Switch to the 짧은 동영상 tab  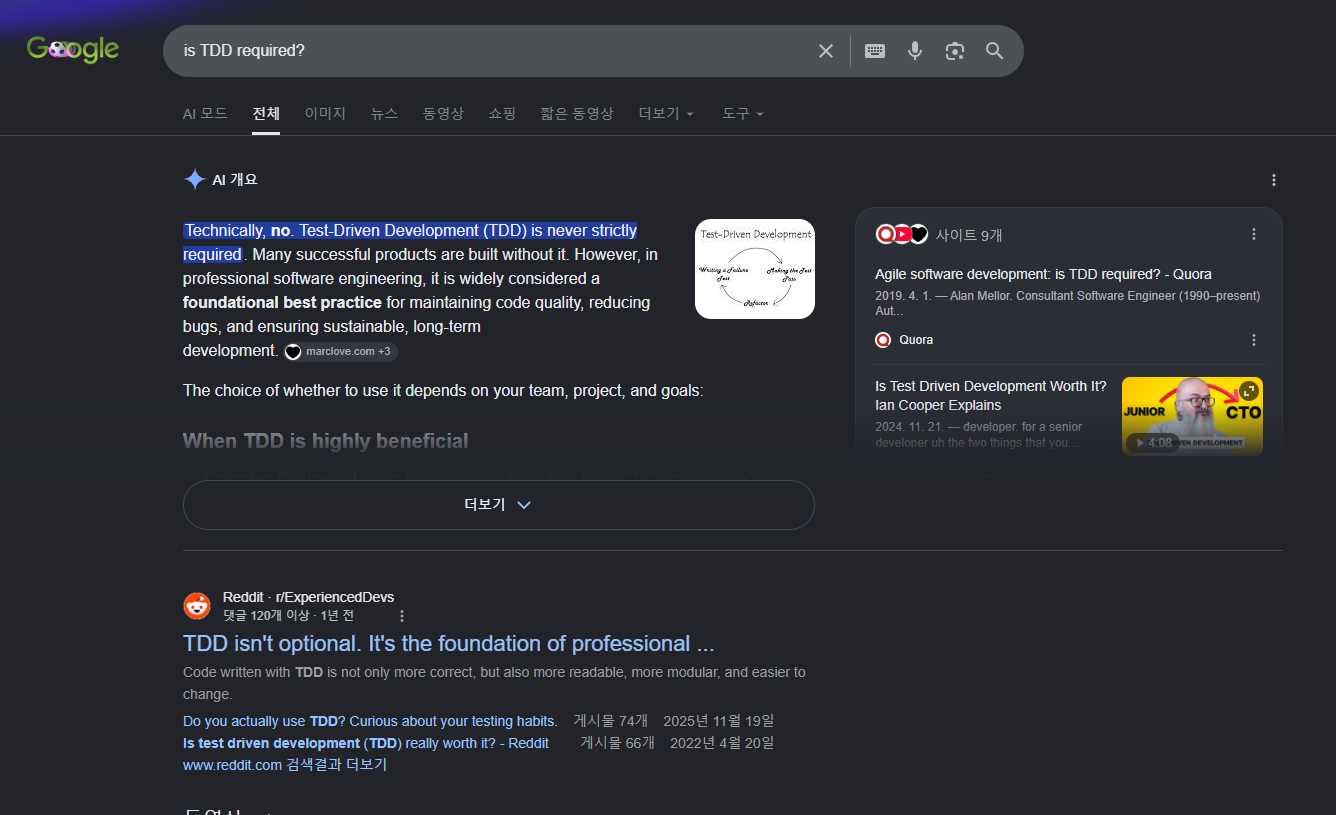coord(577,114)
